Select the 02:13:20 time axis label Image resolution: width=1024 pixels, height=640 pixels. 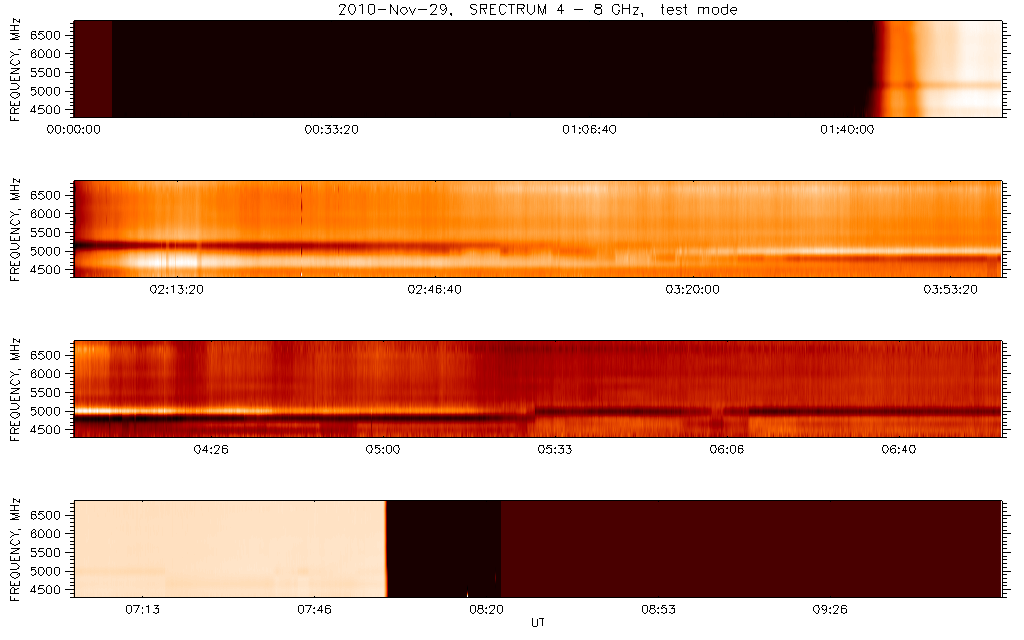177,289
